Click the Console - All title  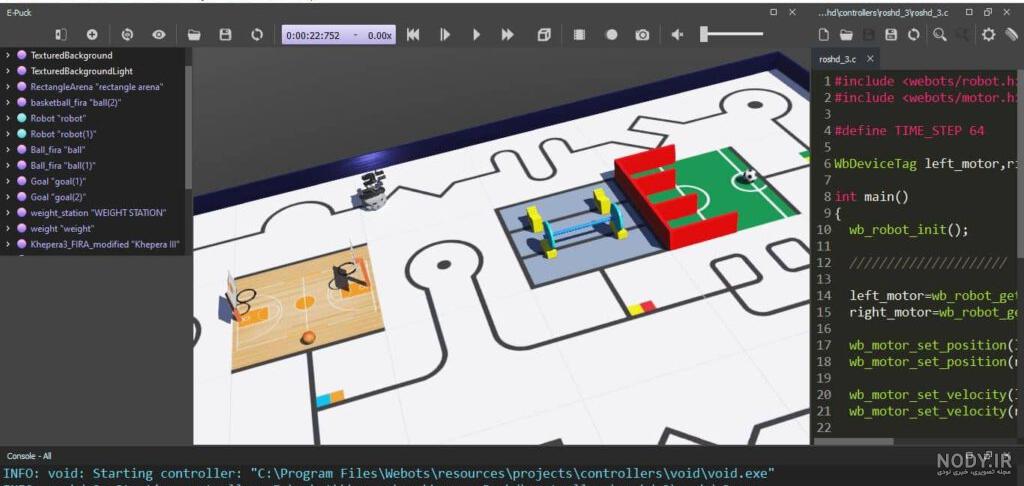point(29,456)
